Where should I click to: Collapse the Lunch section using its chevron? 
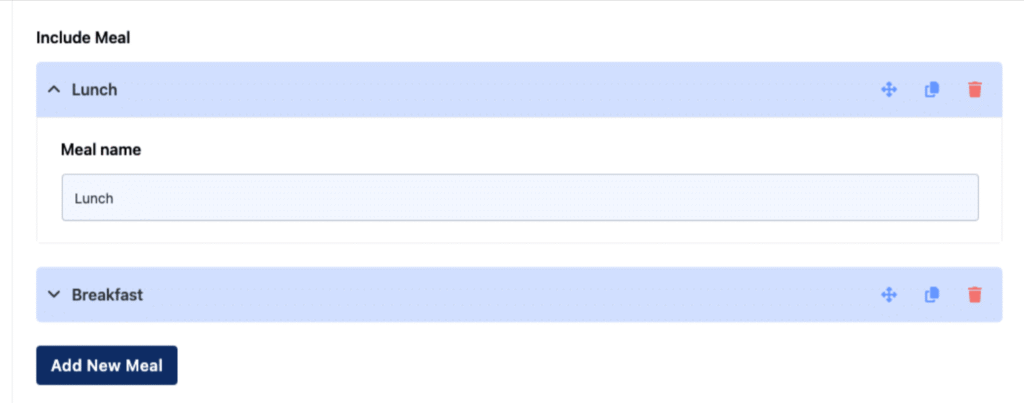[54, 89]
